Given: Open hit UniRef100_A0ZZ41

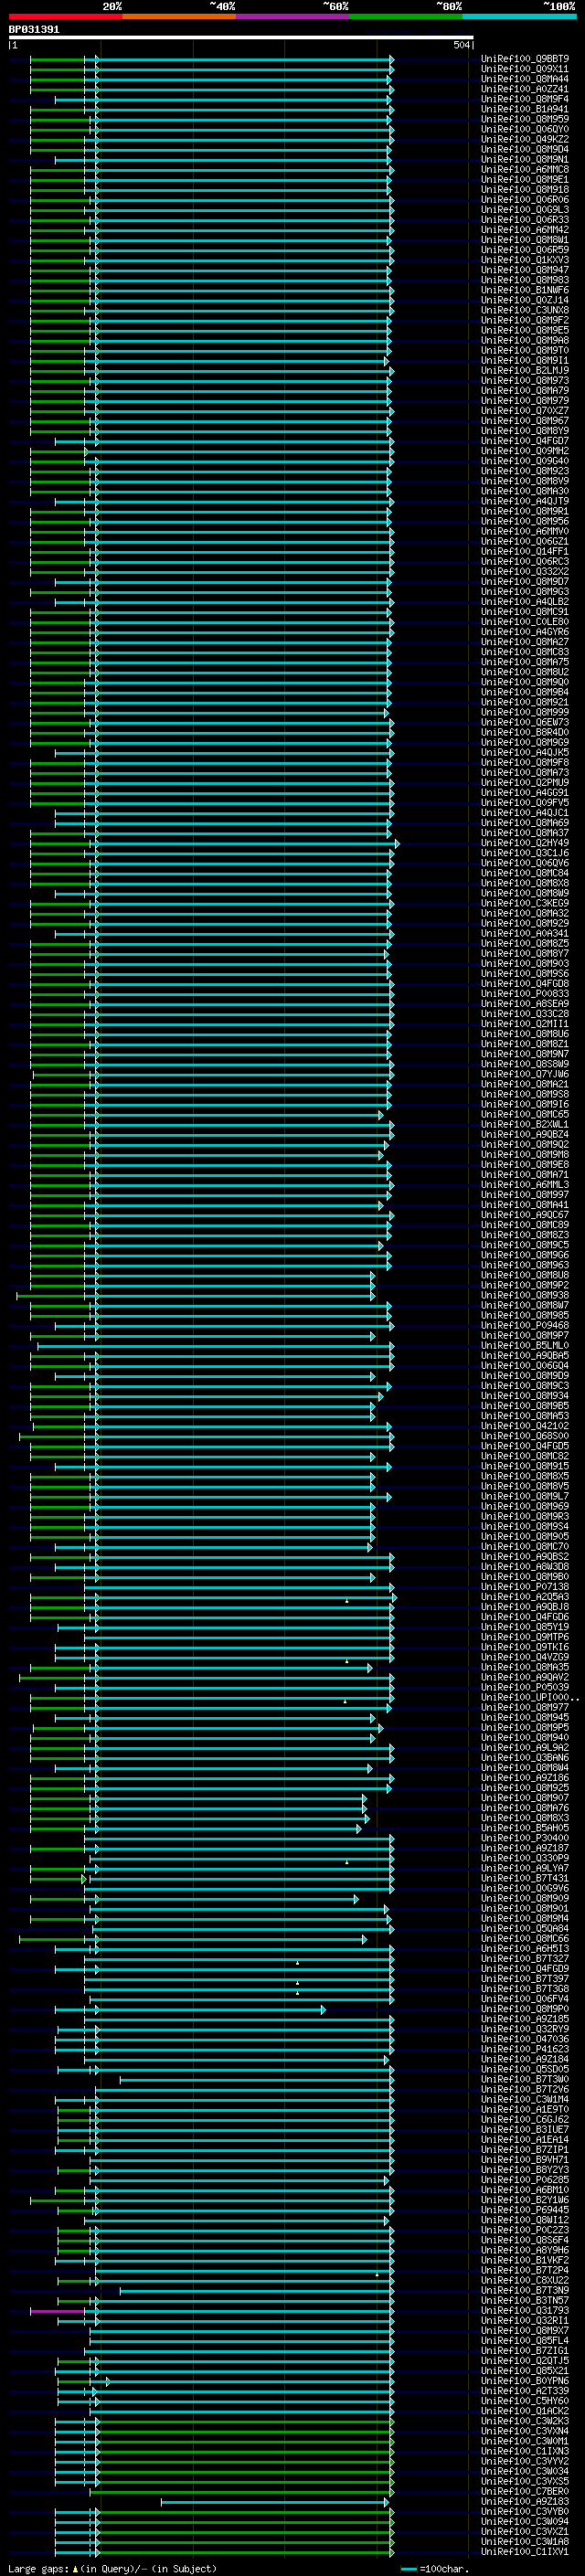Looking at the screenshot, I should pos(524,89).
